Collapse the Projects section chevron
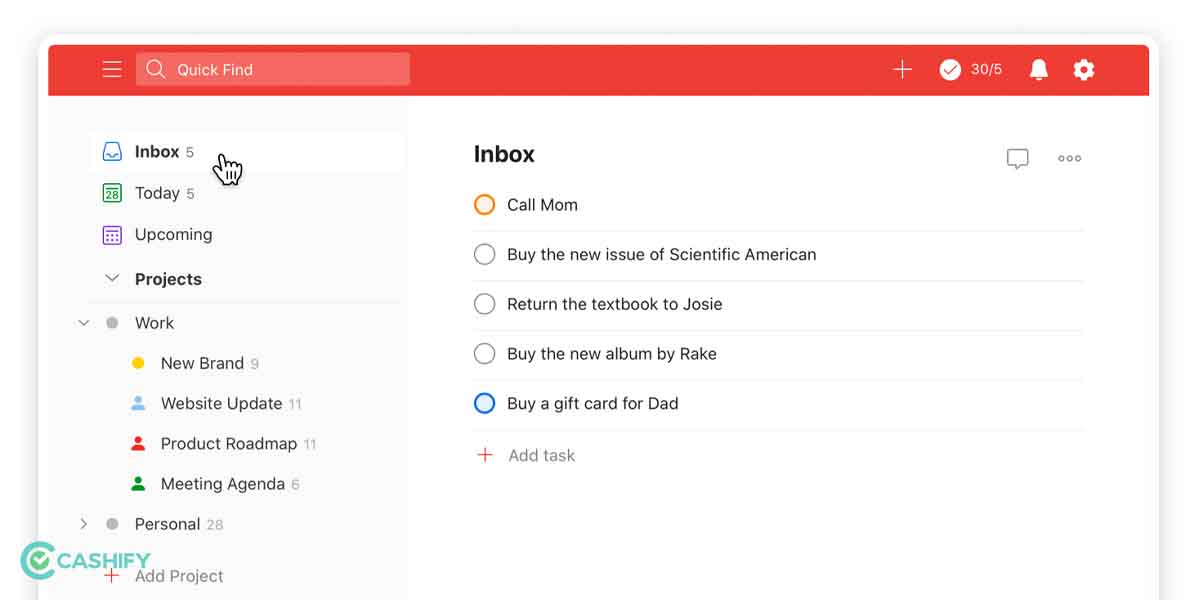This screenshot has width=1200, height=600. coord(112,279)
